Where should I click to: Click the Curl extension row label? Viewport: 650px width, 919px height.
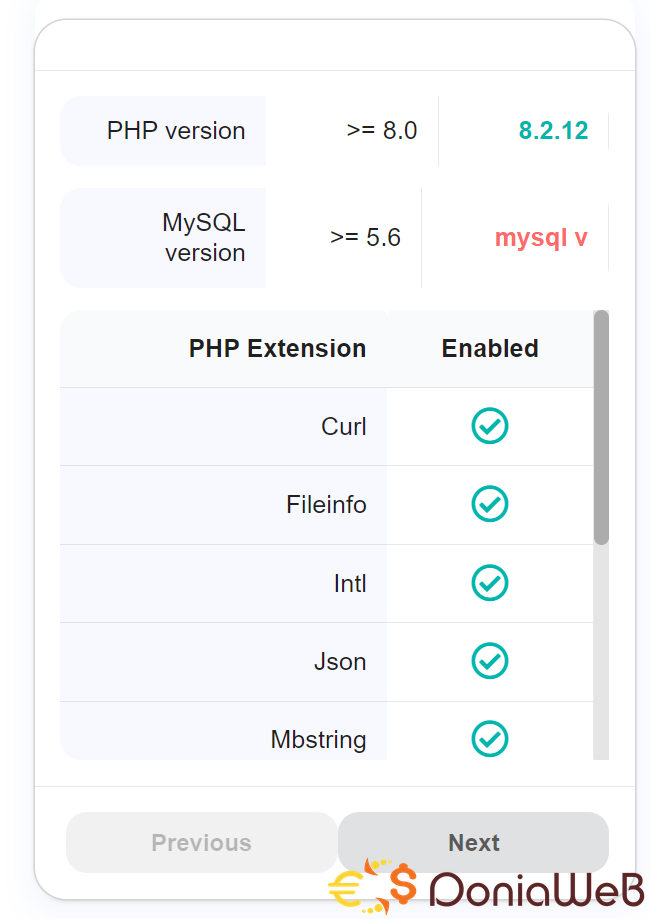click(x=343, y=426)
